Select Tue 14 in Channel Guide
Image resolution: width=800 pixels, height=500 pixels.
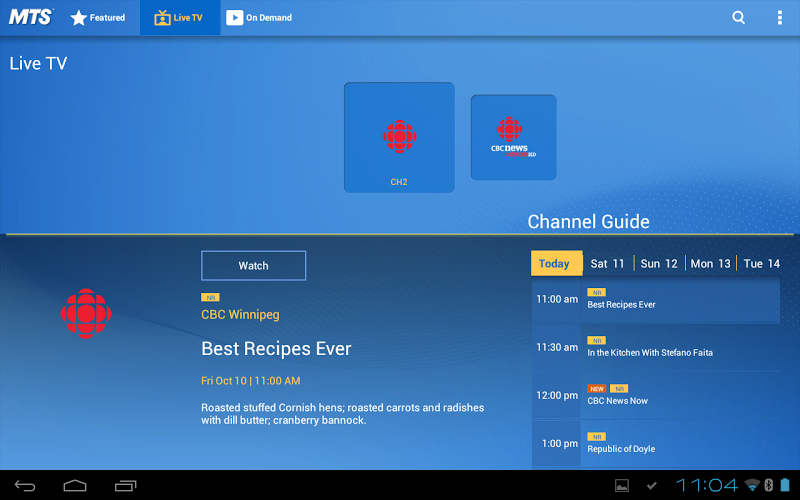click(761, 264)
